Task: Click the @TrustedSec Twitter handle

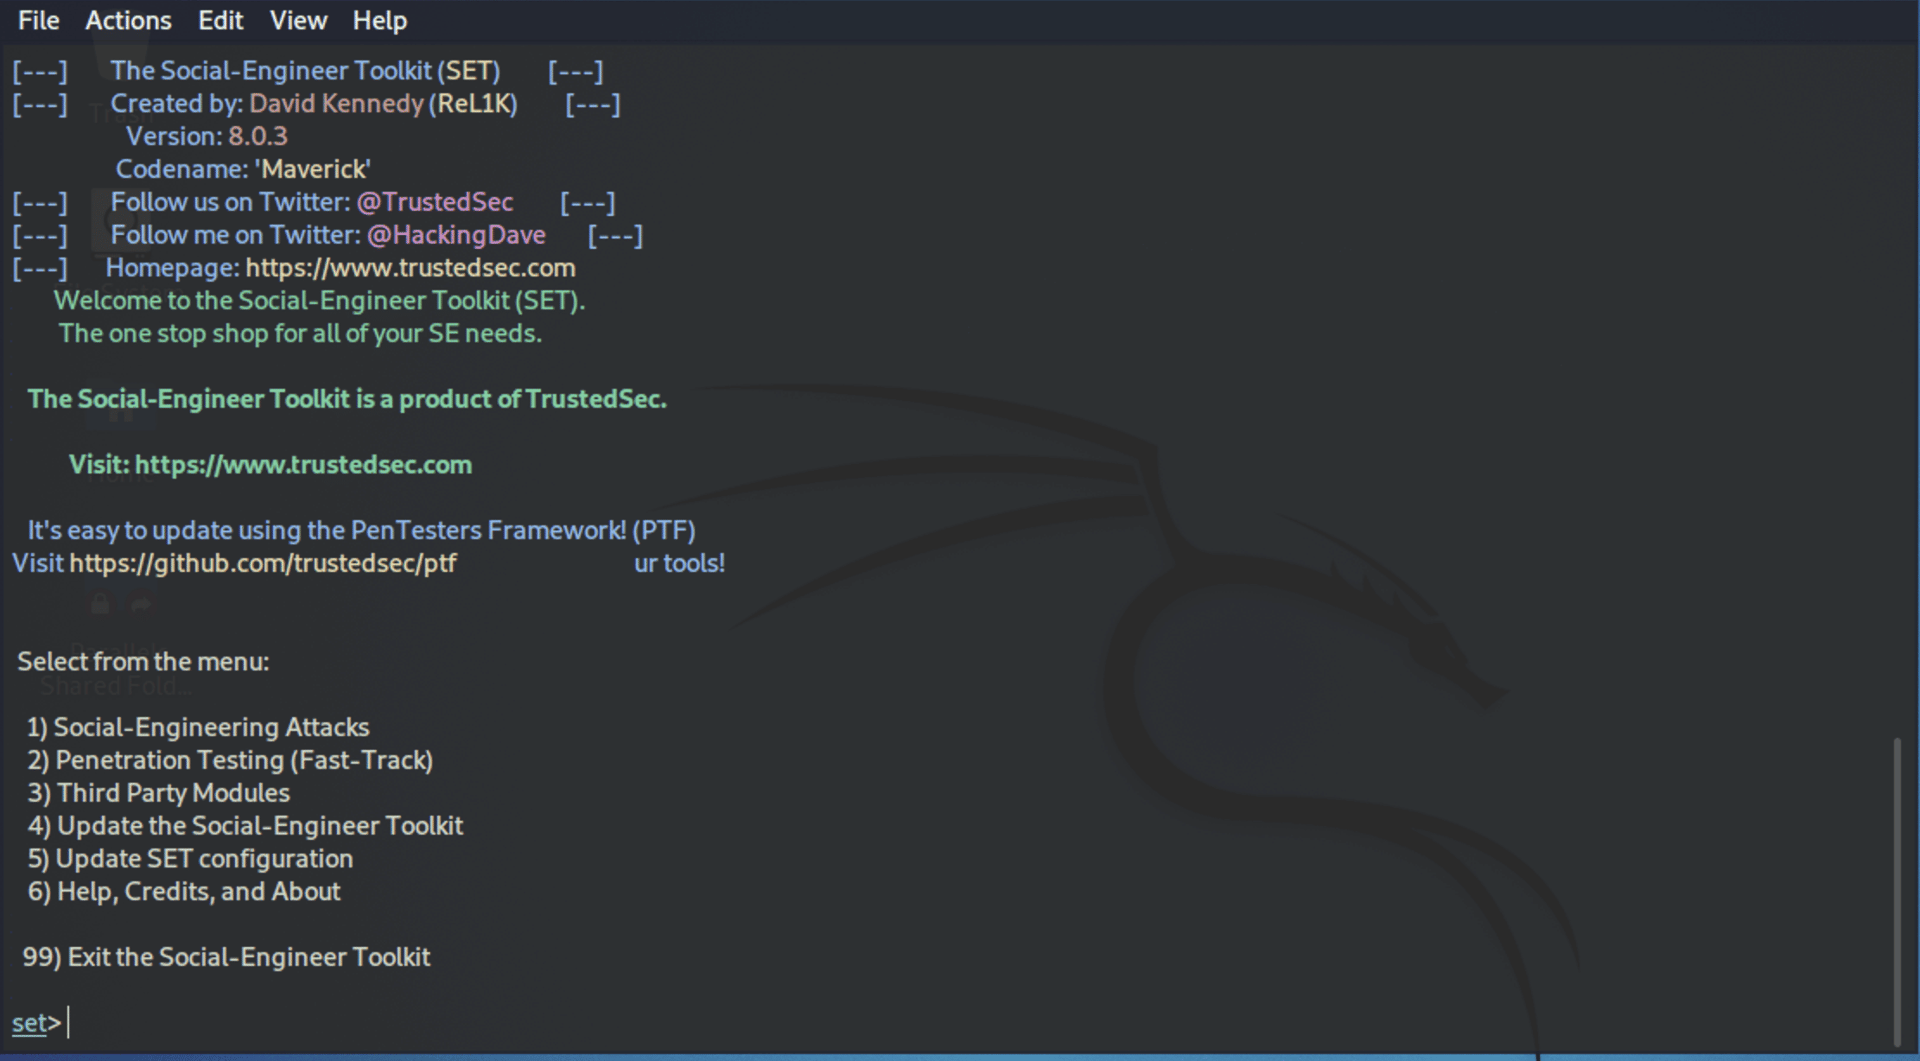Action: tap(434, 202)
